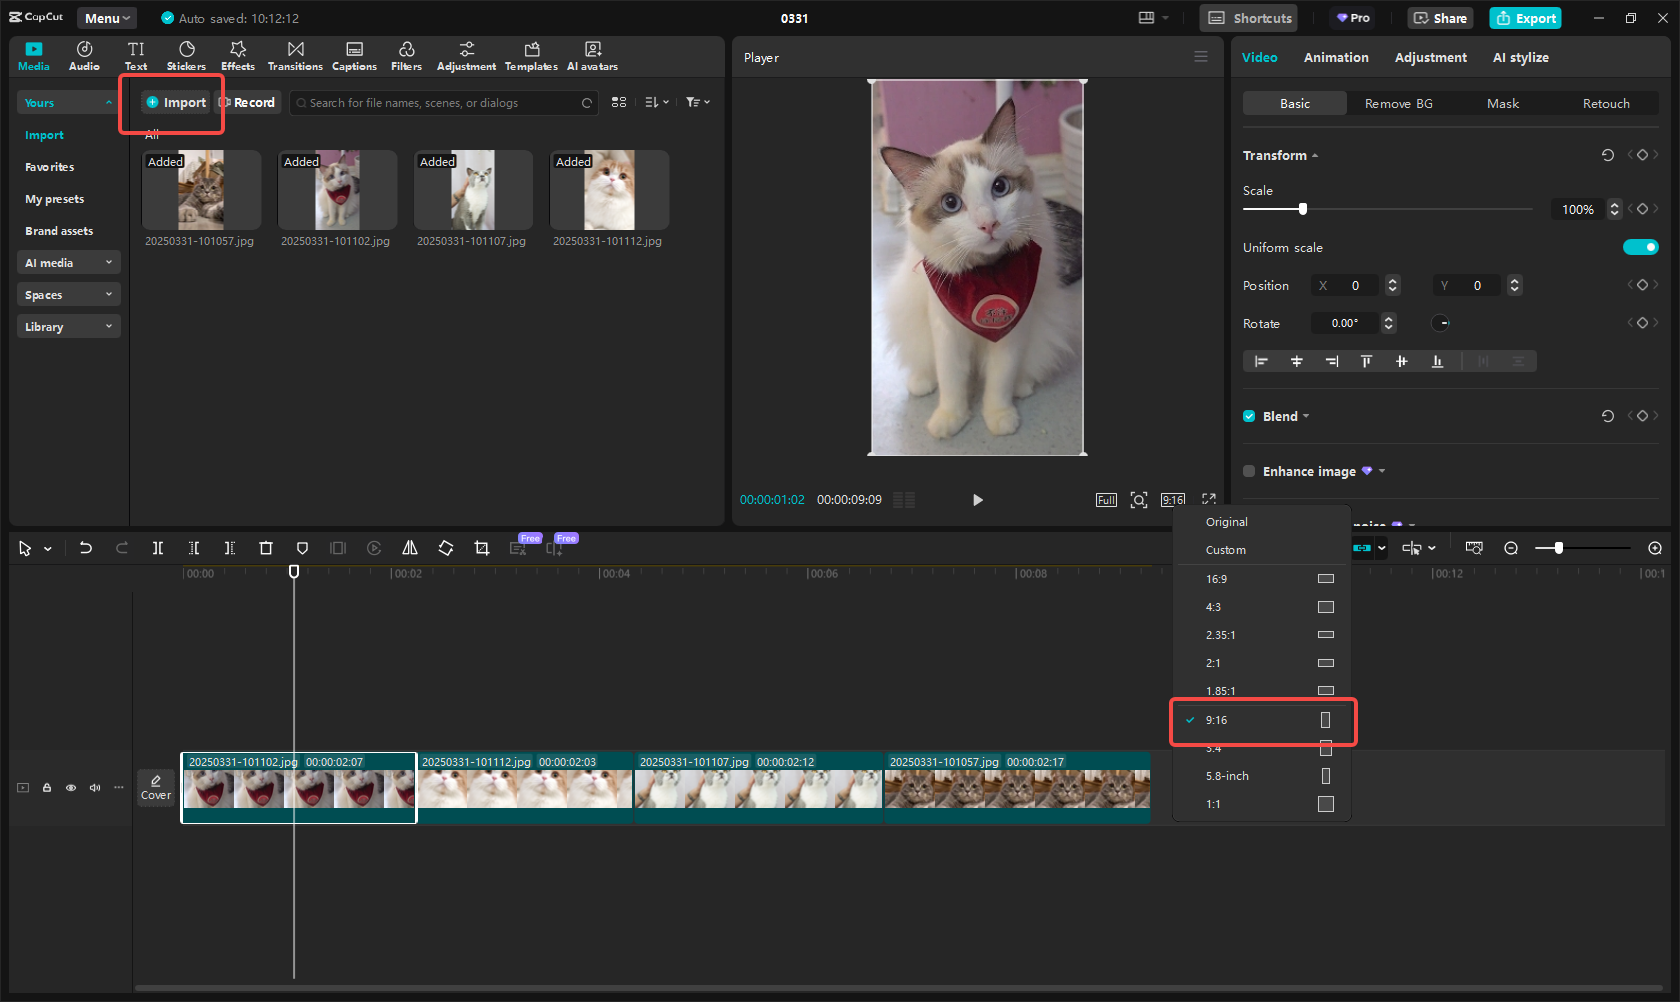The height and width of the screenshot is (1002, 1680).
Task: Play the preview video
Action: (977, 500)
